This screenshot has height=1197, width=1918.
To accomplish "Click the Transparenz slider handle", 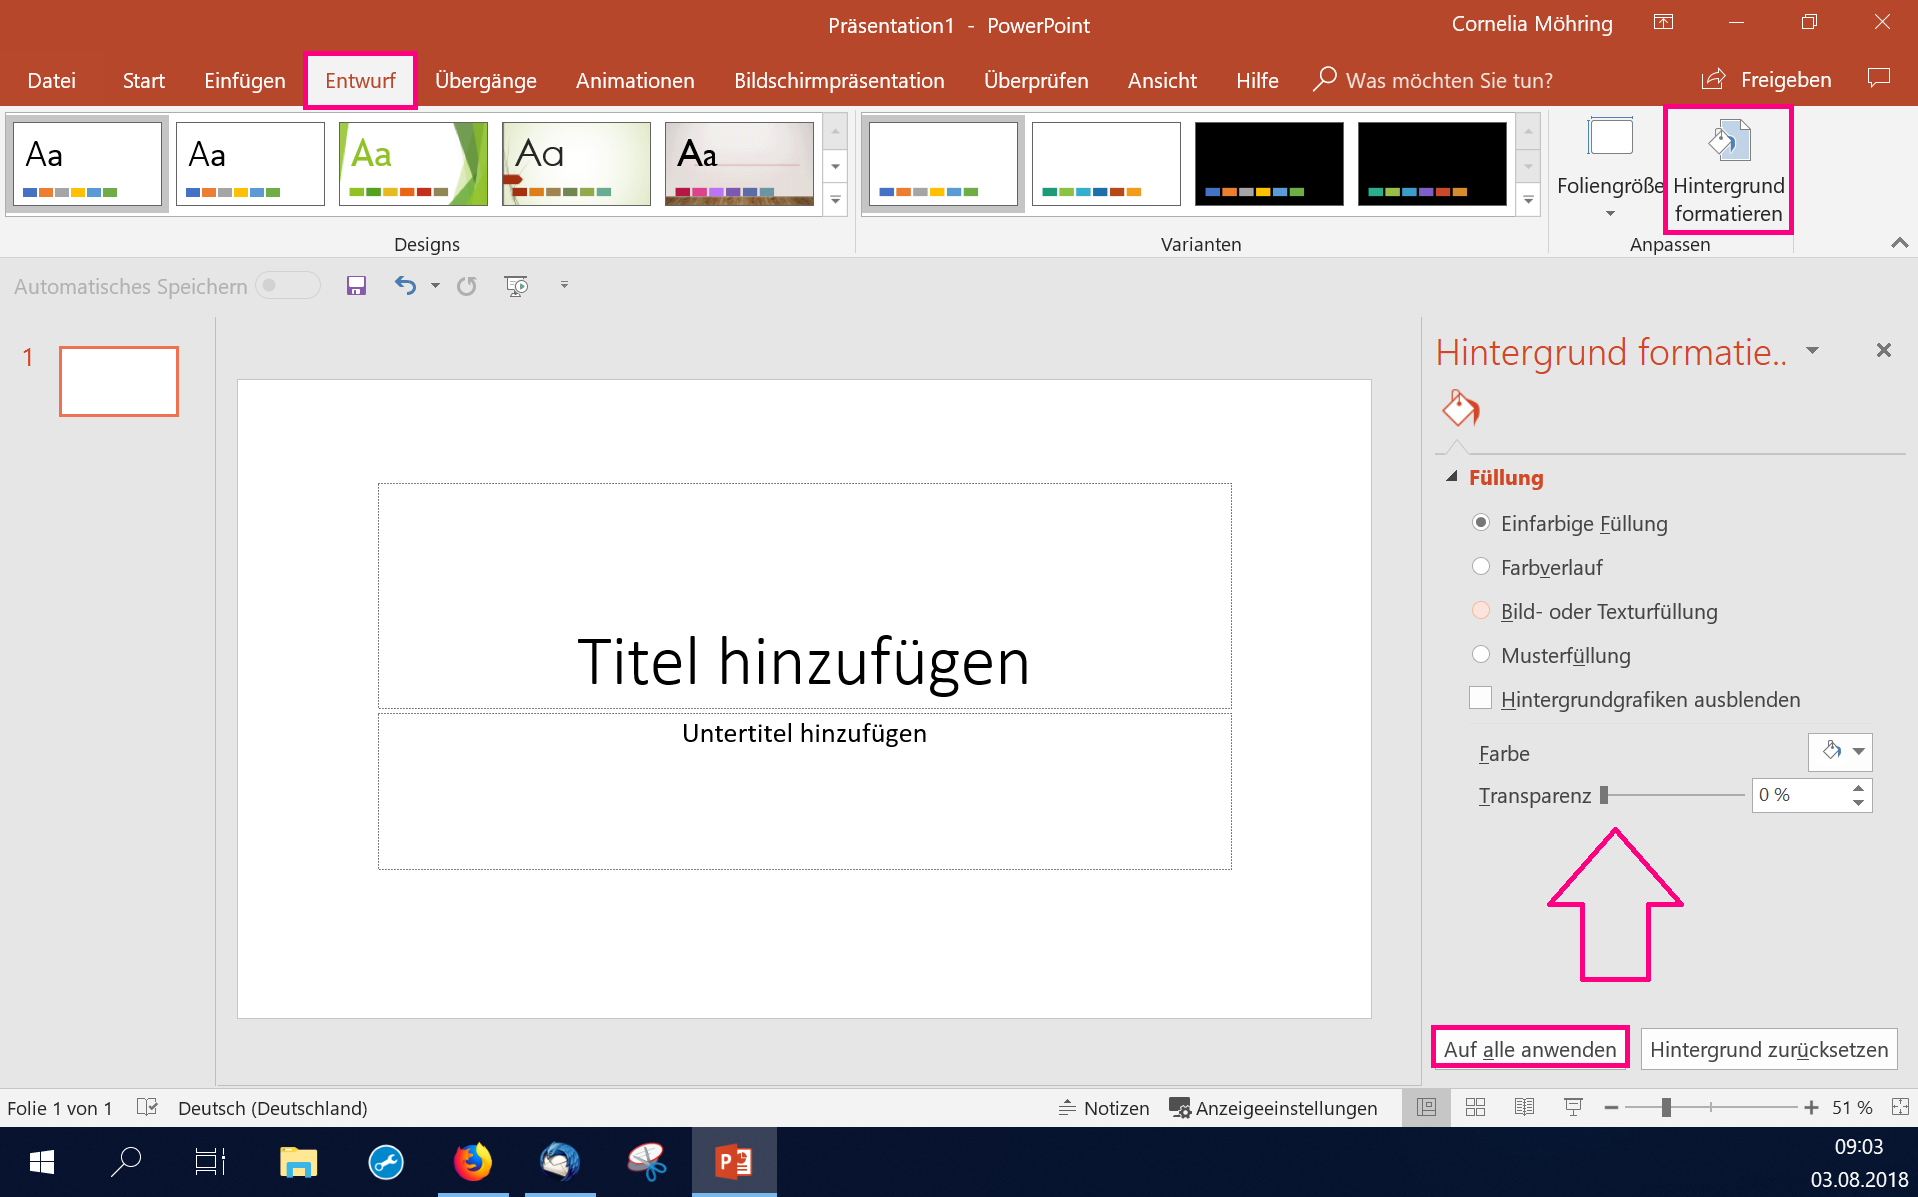I will click(1604, 795).
